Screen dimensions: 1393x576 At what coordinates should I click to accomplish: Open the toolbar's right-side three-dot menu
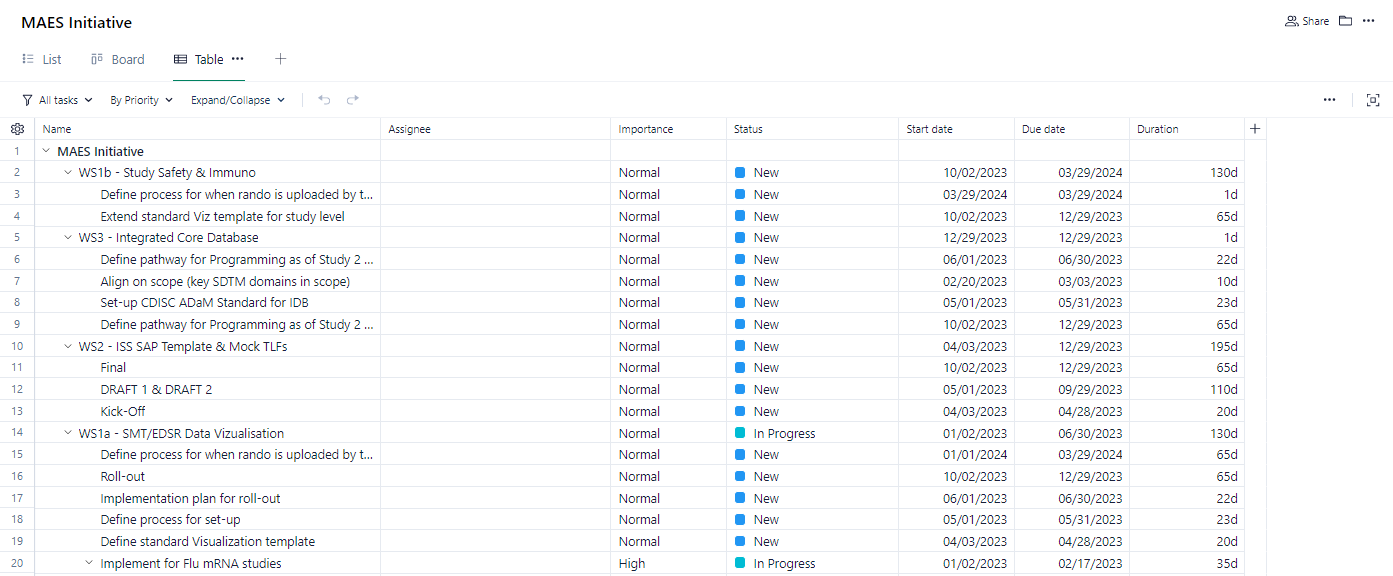[1329, 100]
